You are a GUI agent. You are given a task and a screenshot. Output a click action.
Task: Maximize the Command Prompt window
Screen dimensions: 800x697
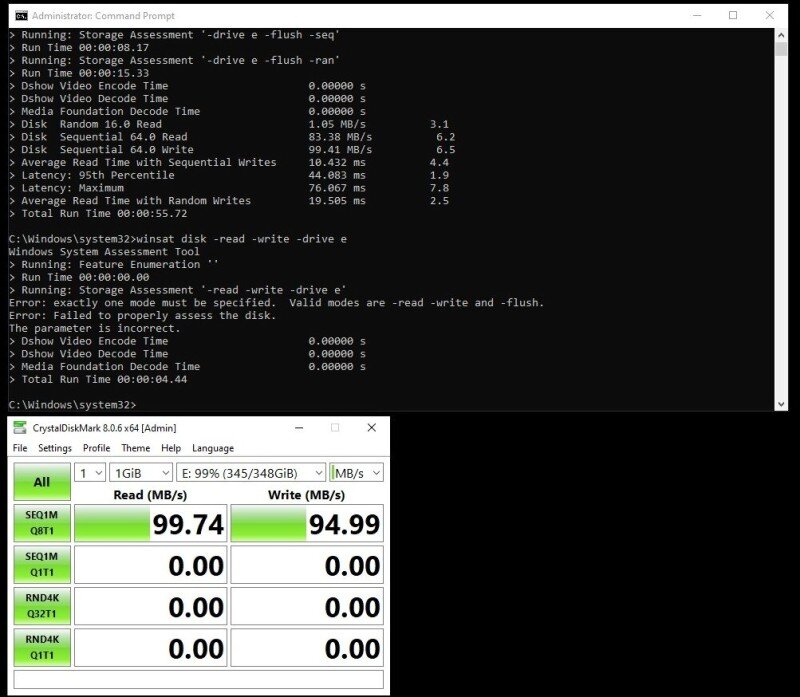pos(733,16)
